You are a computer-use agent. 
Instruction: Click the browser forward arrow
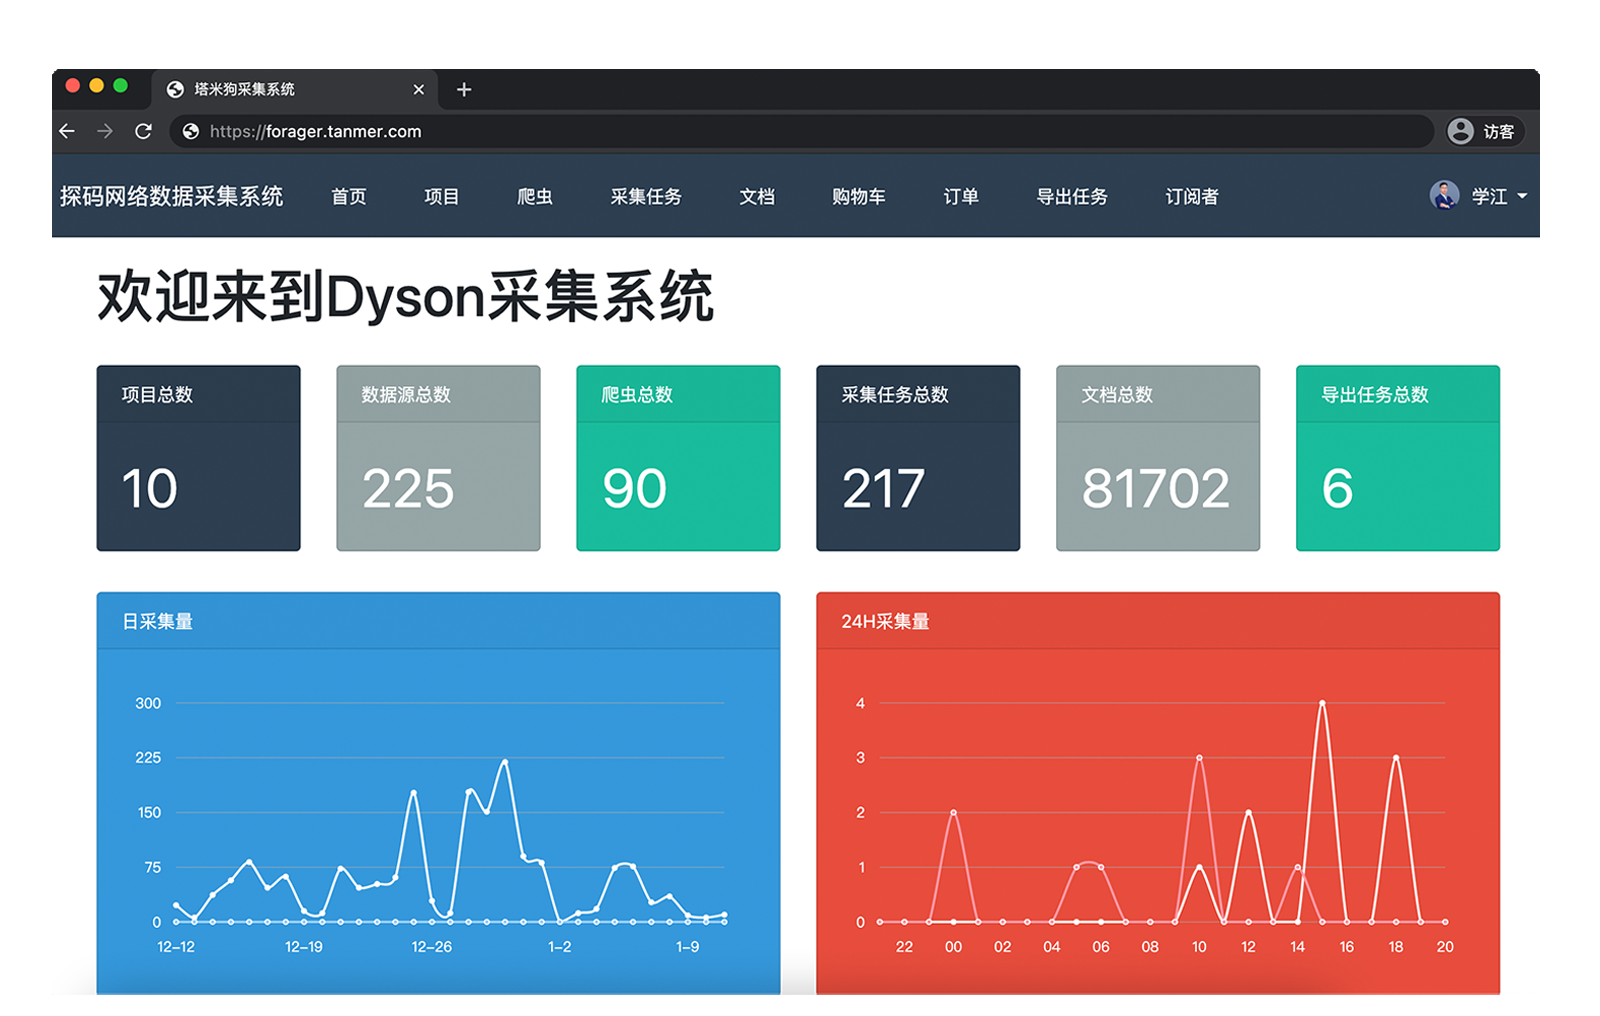(105, 131)
